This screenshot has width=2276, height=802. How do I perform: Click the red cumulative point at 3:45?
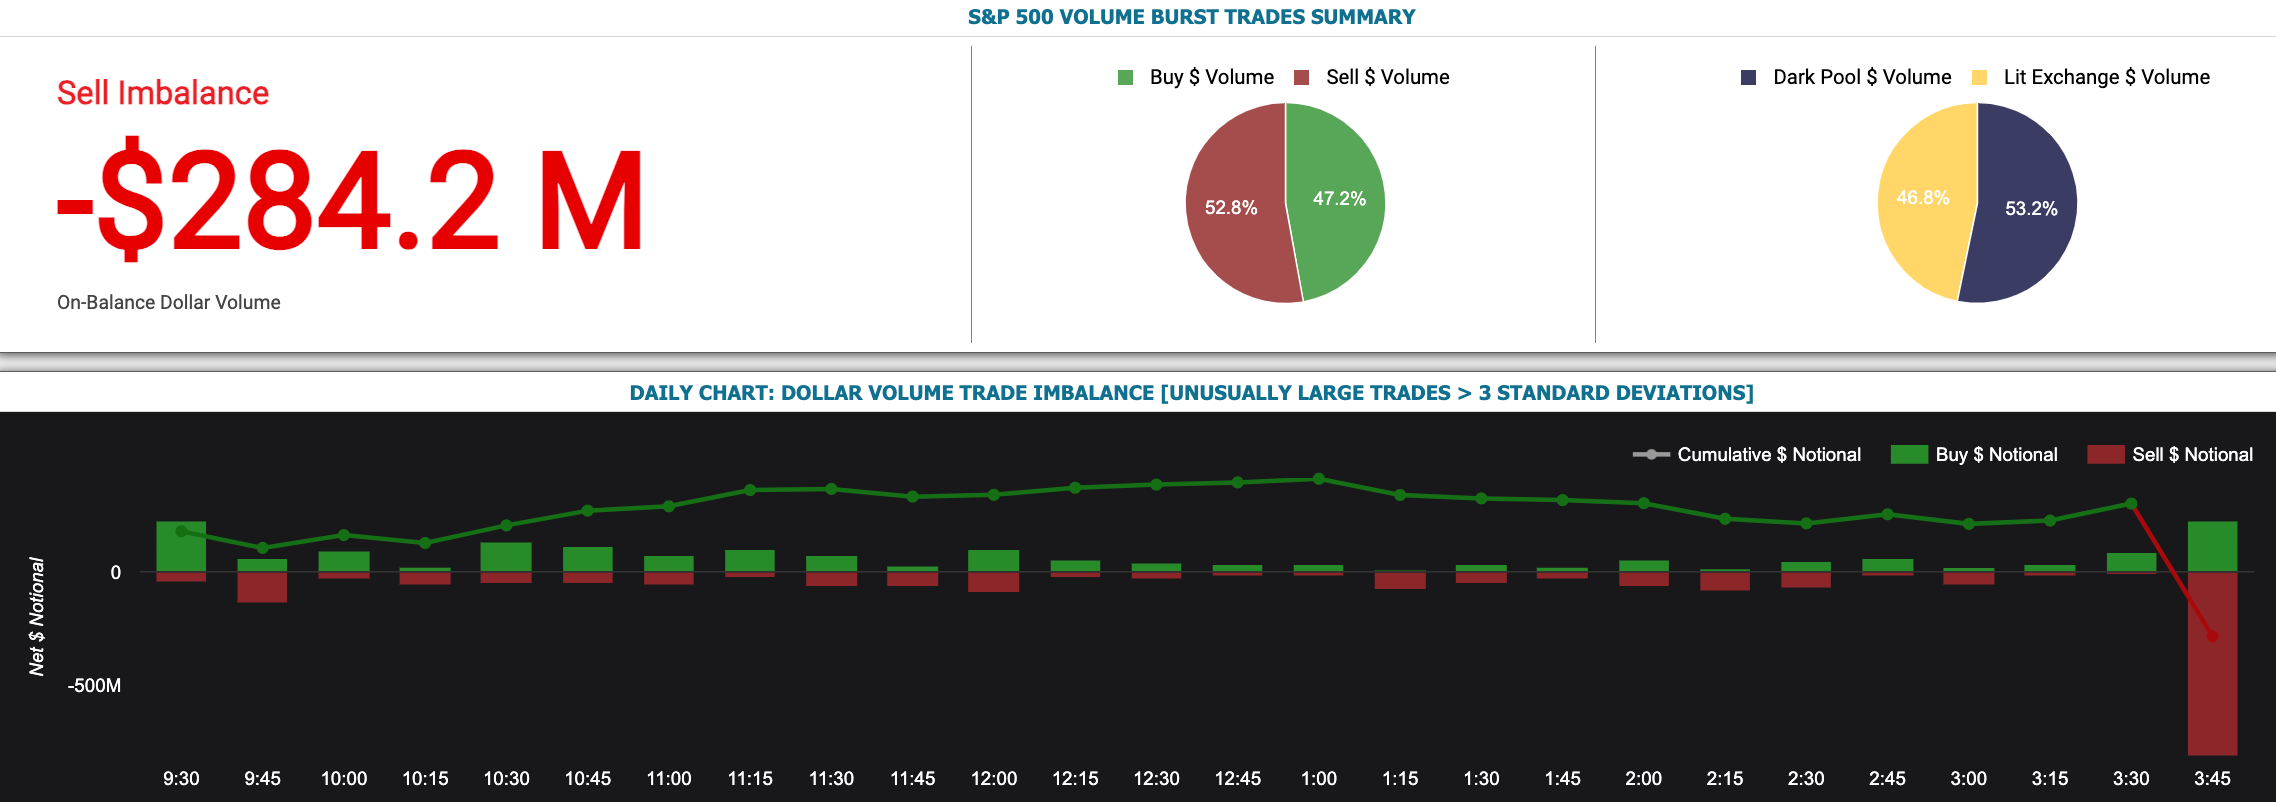coord(2212,636)
